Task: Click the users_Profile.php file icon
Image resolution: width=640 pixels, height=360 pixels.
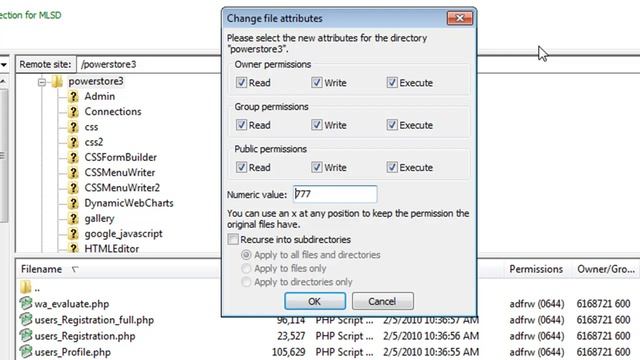Action: tap(26, 351)
